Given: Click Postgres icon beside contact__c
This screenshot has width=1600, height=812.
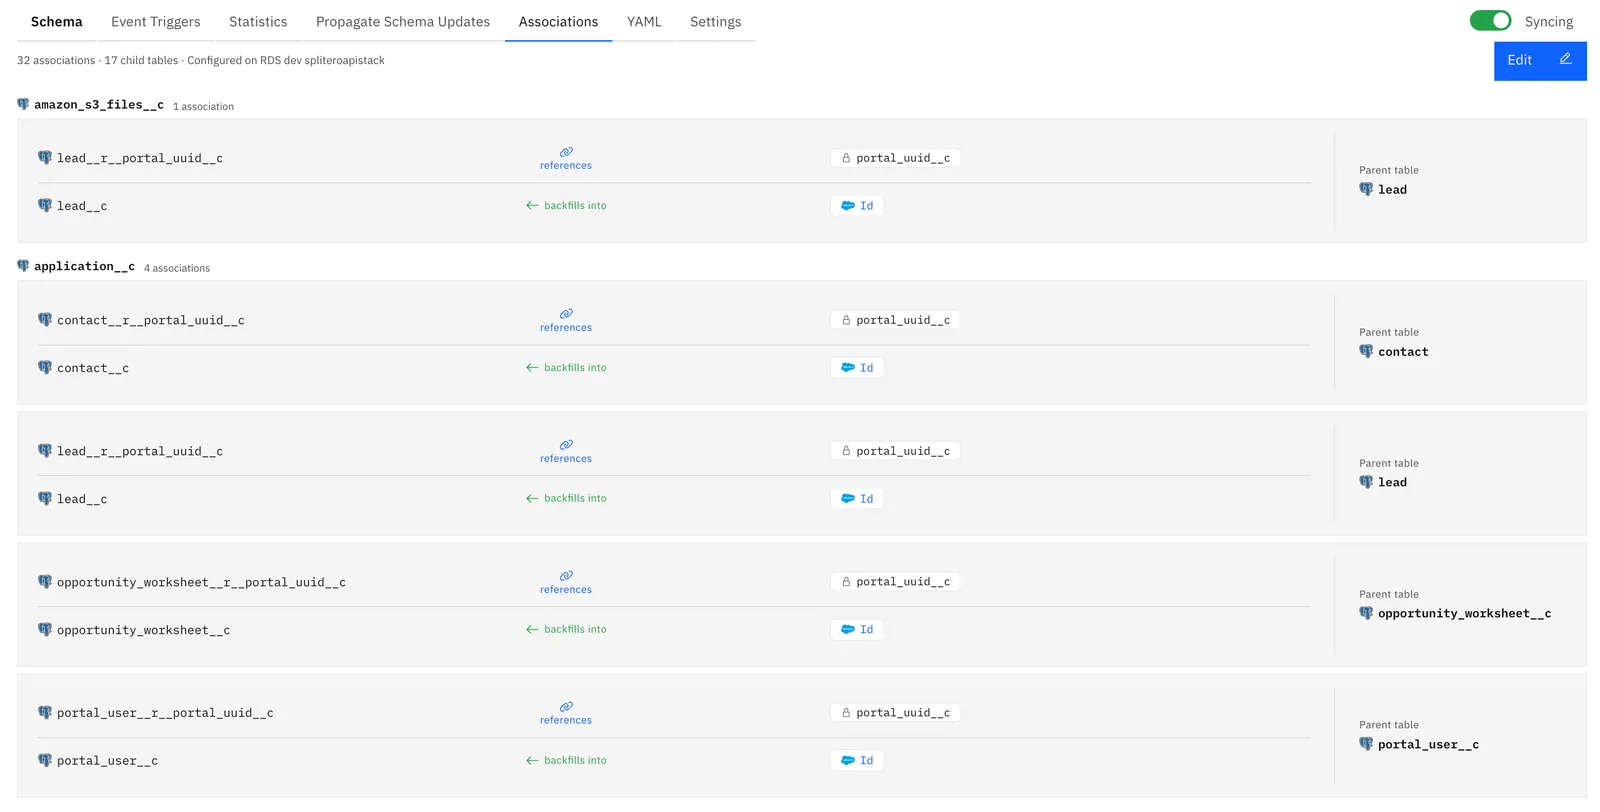Looking at the screenshot, I should (x=45, y=368).
